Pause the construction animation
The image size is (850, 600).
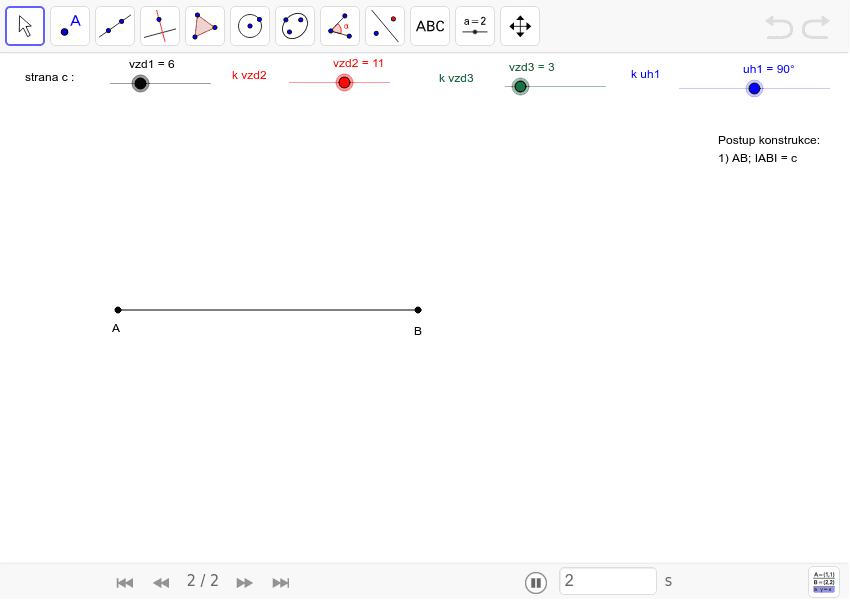pyautogui.click(x=536, y=583)
